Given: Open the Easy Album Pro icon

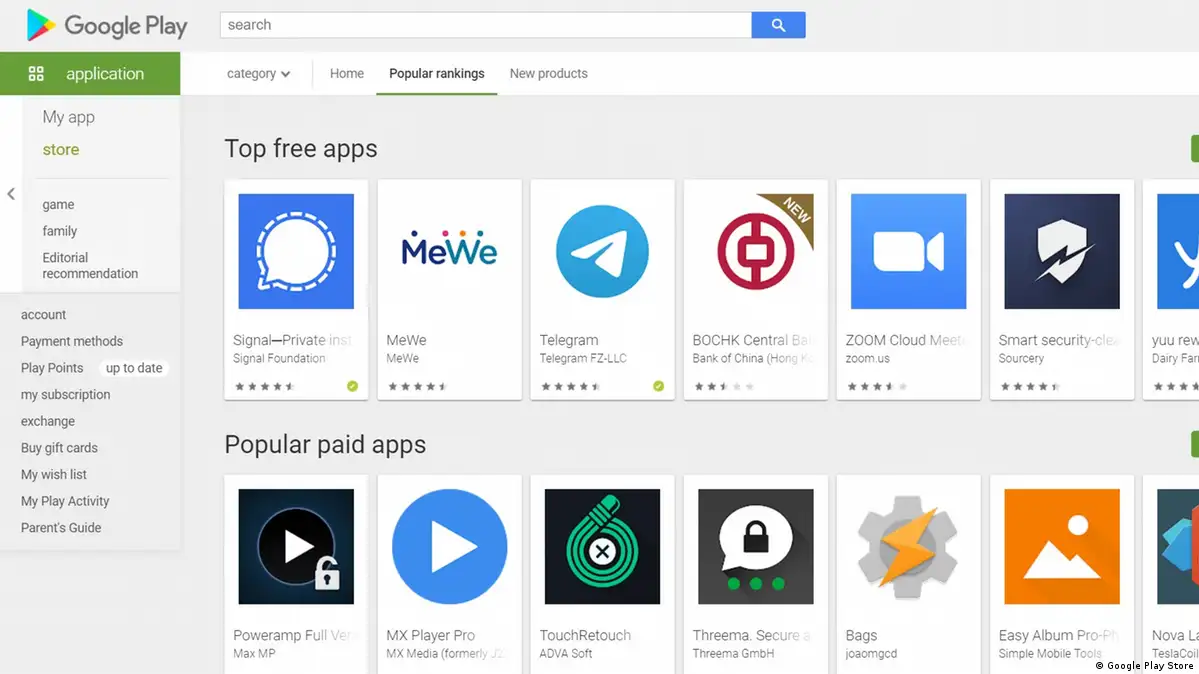Looking at the screenshot, I should click(x=1062, y=546).
